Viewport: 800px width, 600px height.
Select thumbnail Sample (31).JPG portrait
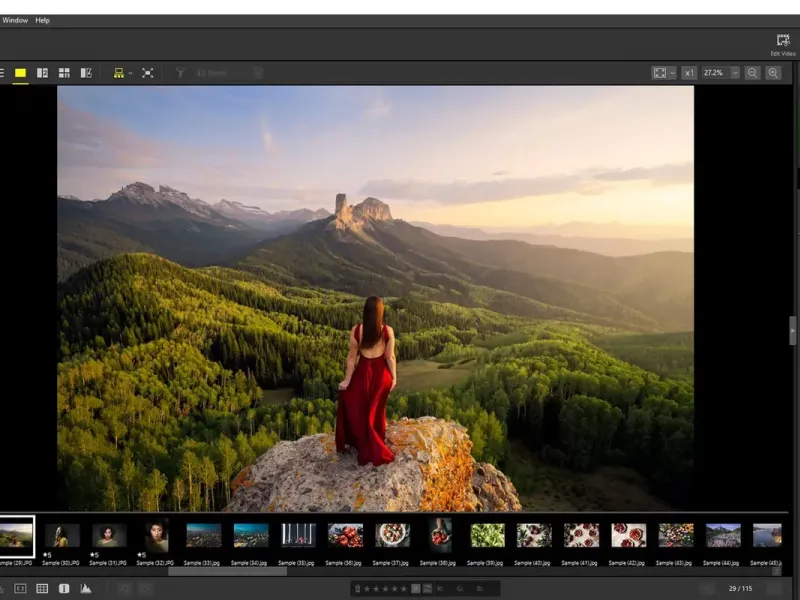pyautogui.click(x=110, y=536)
